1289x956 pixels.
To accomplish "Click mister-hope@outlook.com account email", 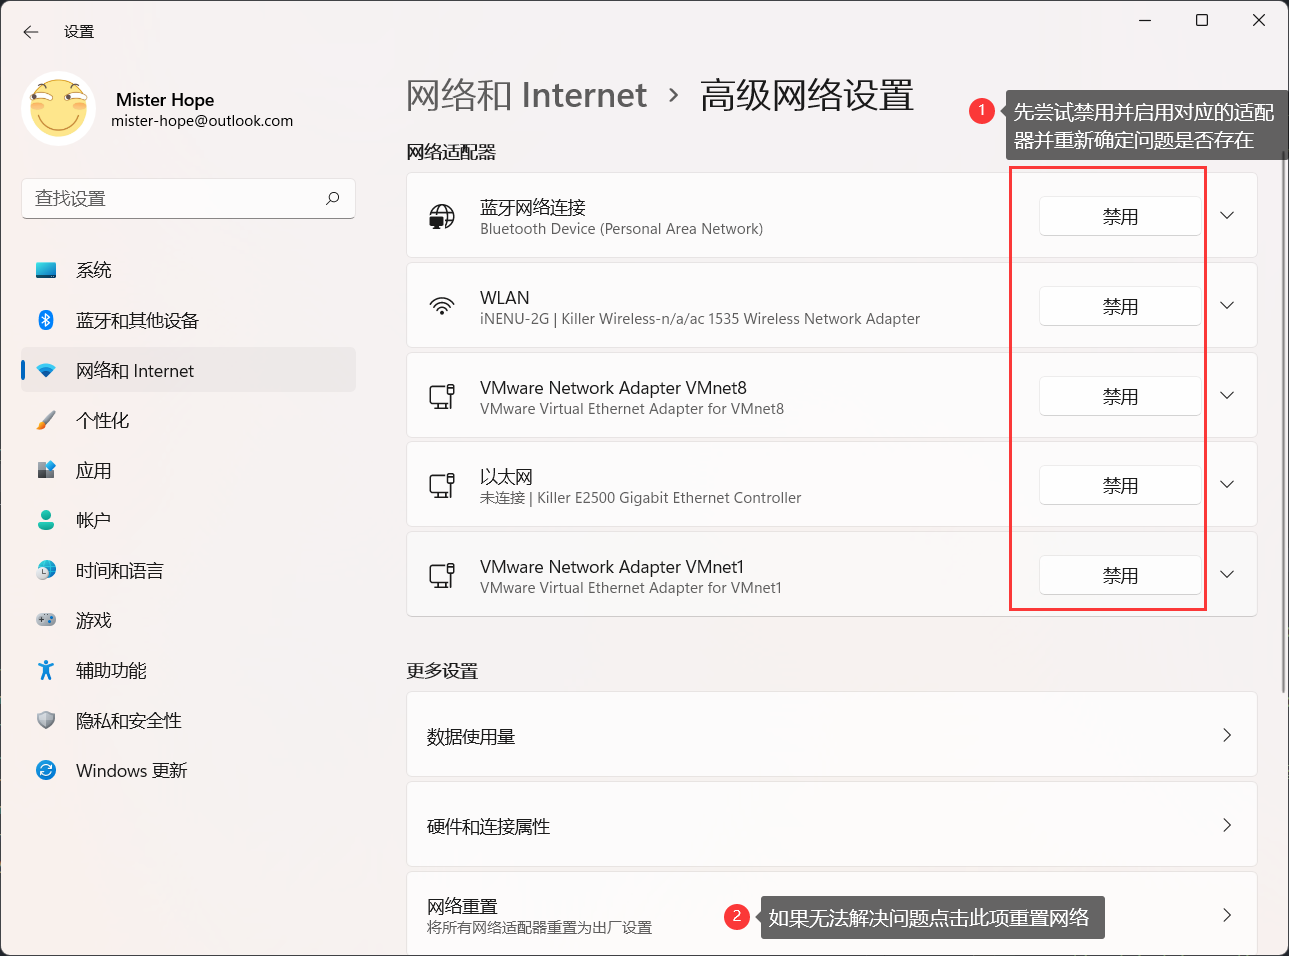I will pos(202,121).
